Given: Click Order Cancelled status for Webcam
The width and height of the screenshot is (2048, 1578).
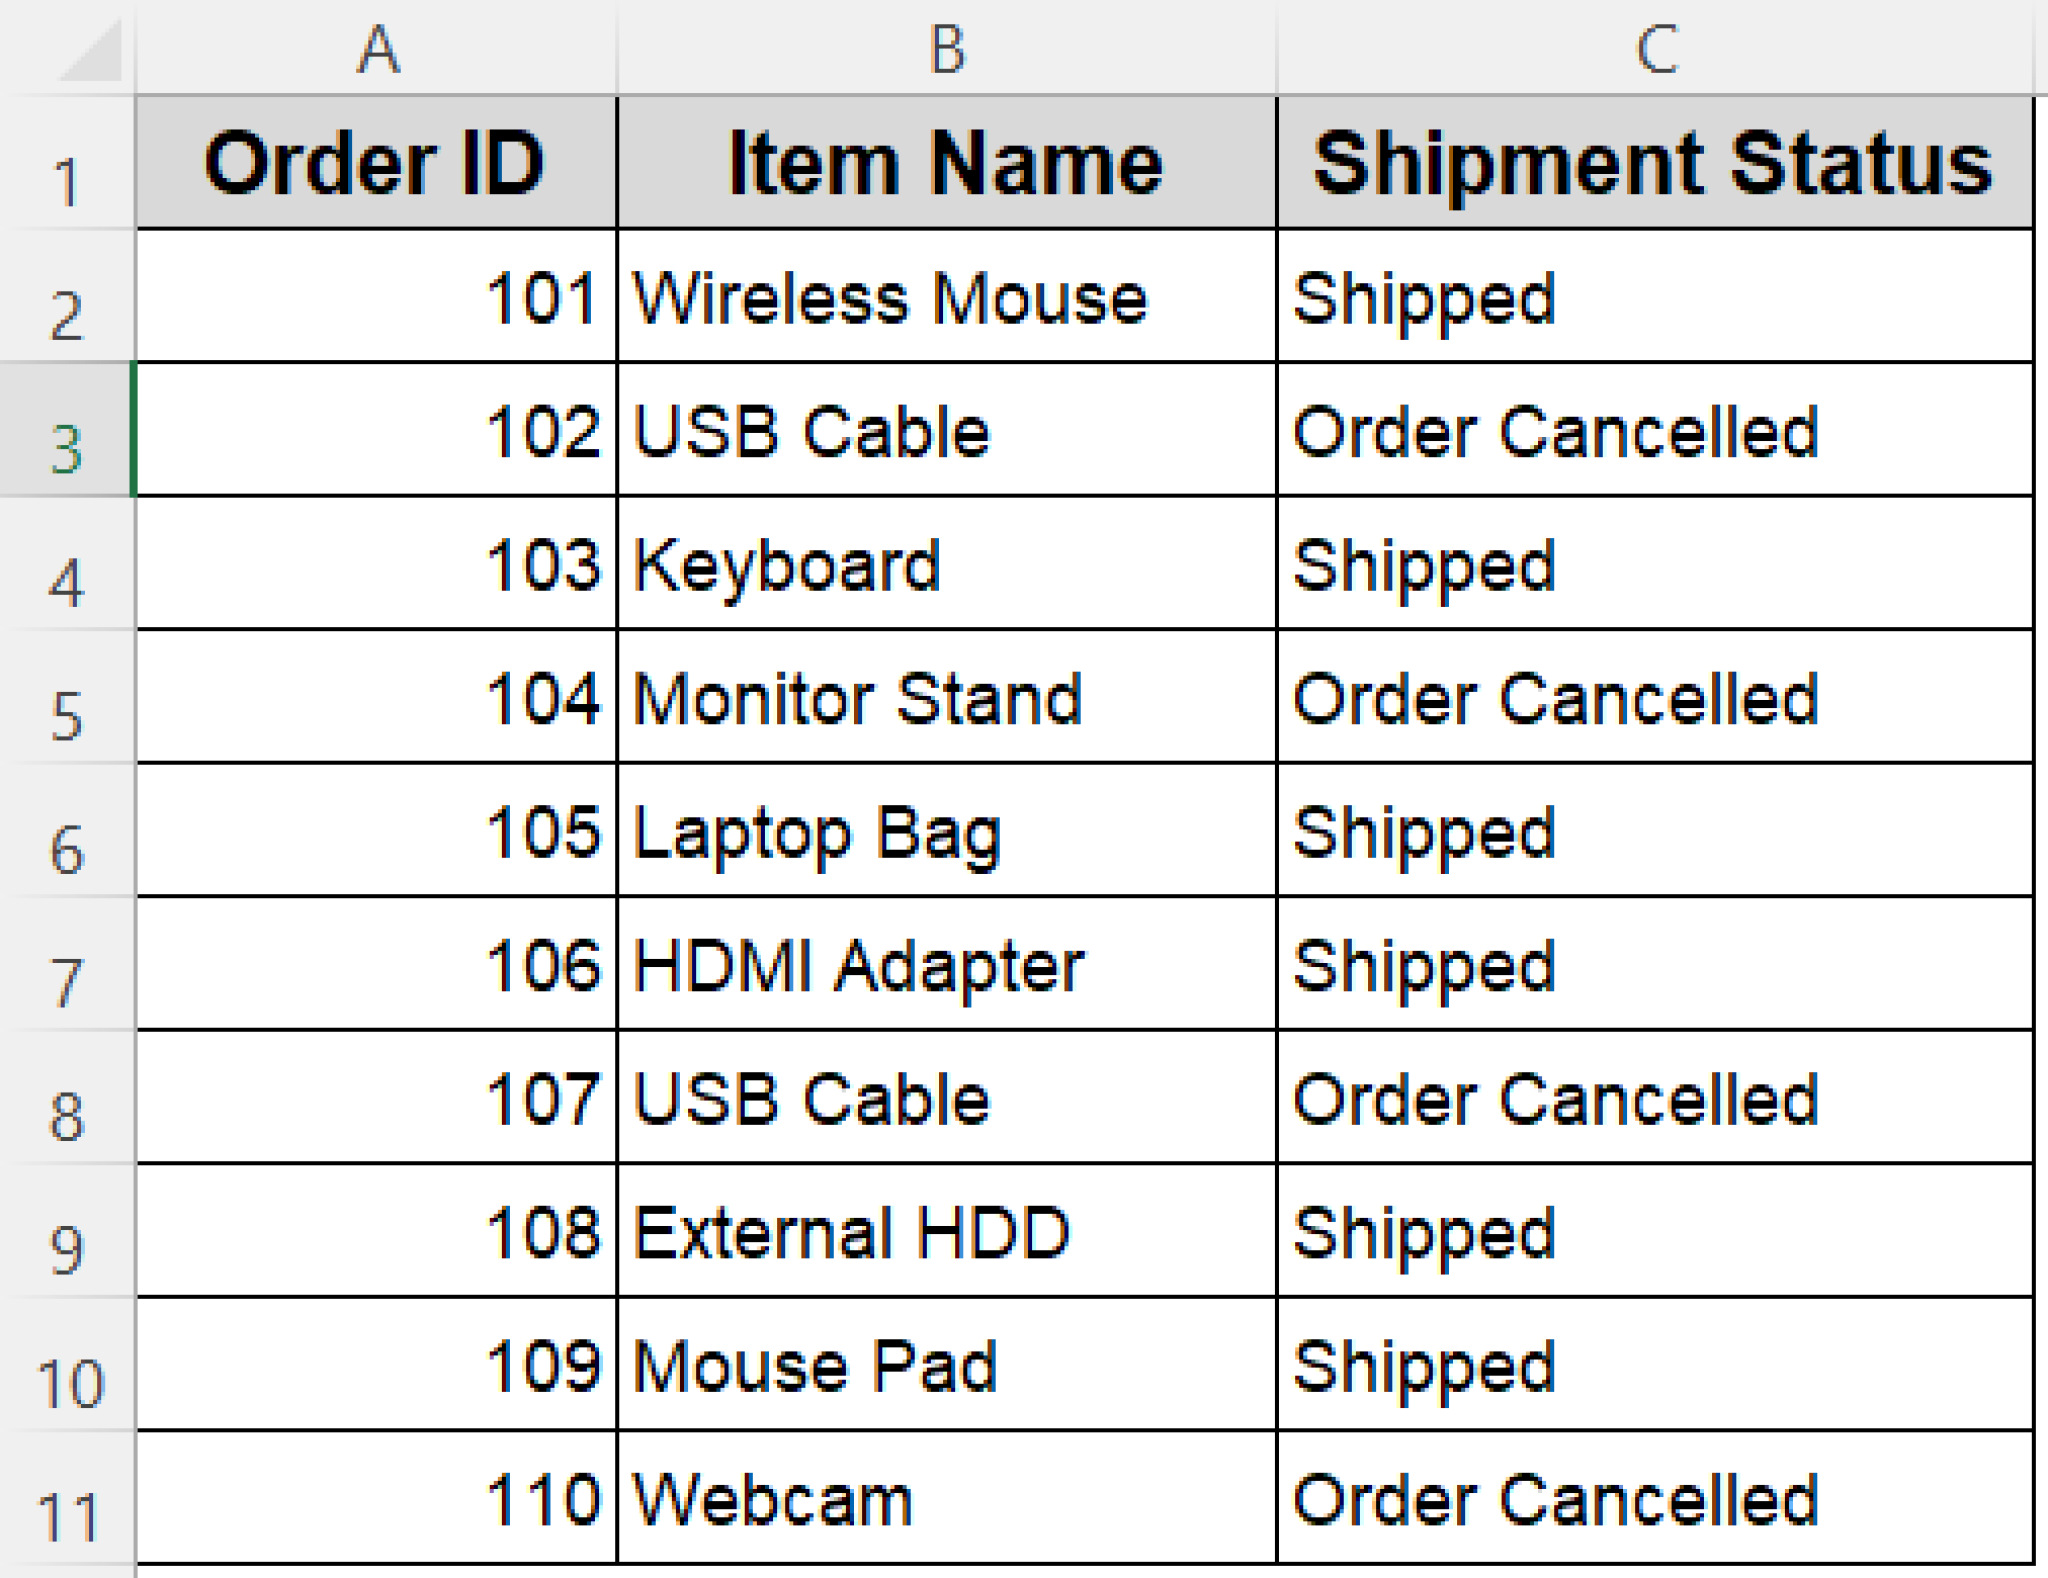Looking at the screenshot, I should coord(1655,1499).
